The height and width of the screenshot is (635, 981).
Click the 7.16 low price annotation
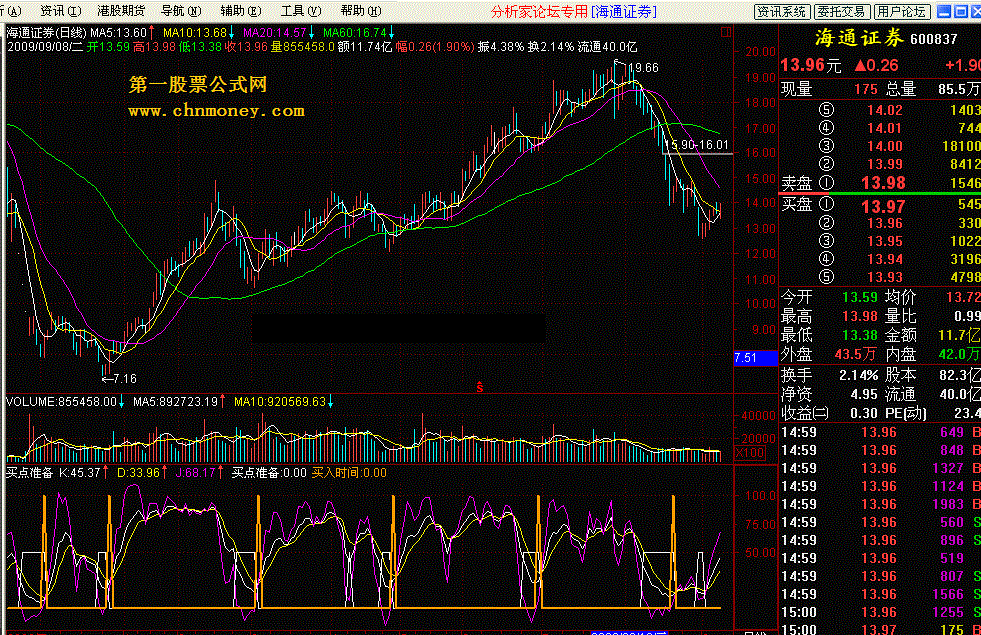125,378
